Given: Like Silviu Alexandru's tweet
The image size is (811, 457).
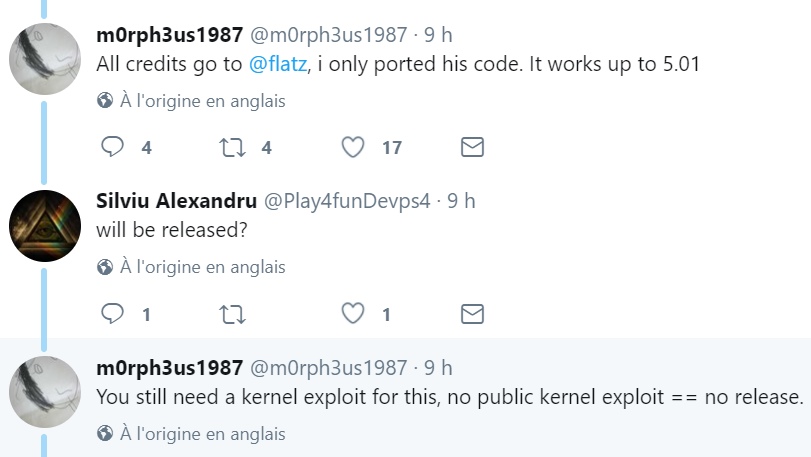Looking at the screenshot, I should coord(352,314).
